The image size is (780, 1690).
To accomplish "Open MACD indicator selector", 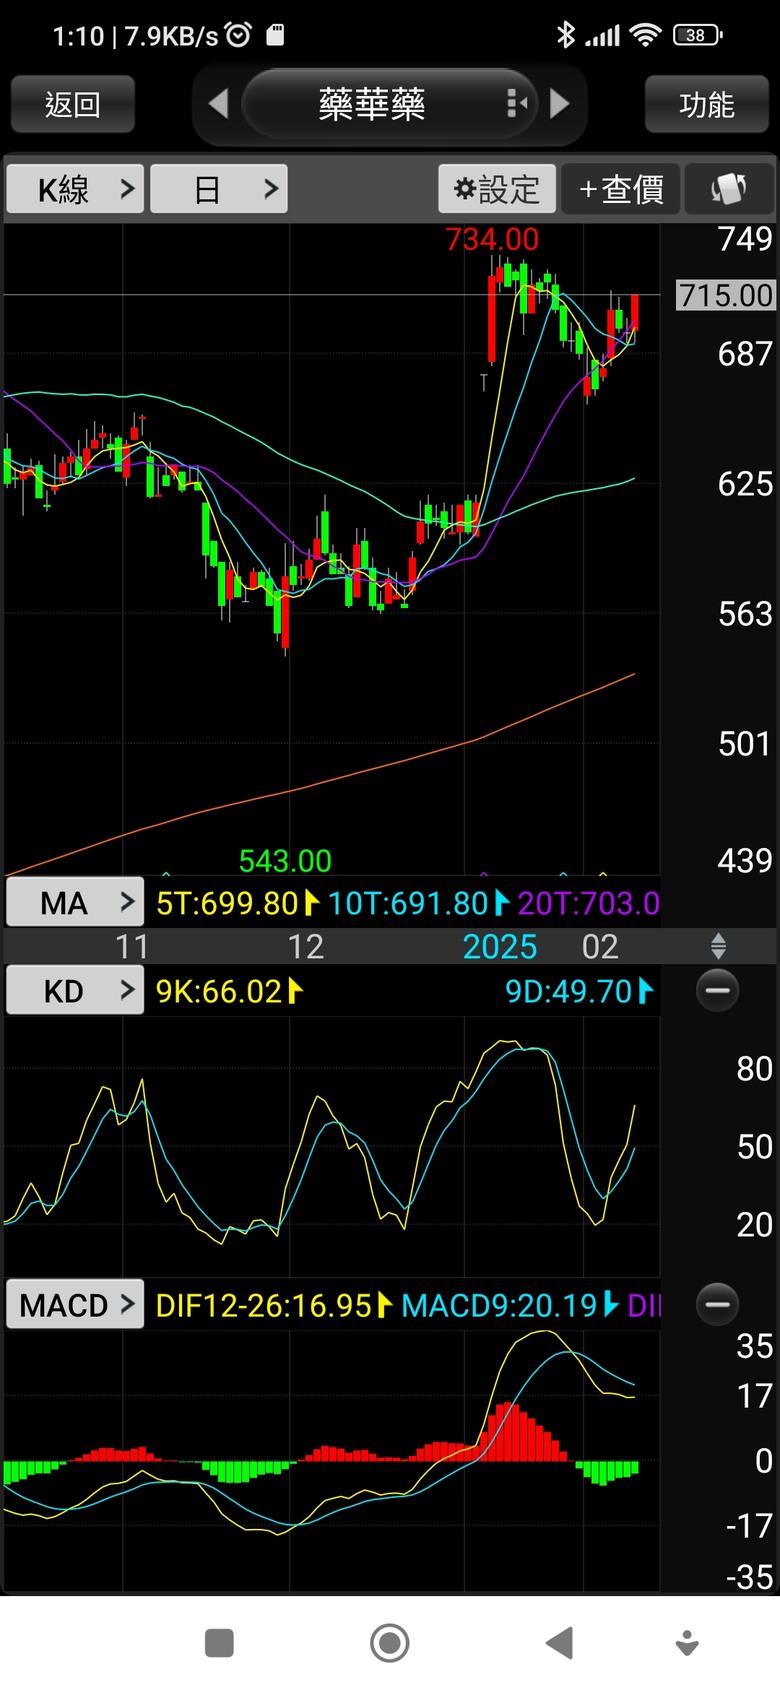I will tap(76, 1305).
